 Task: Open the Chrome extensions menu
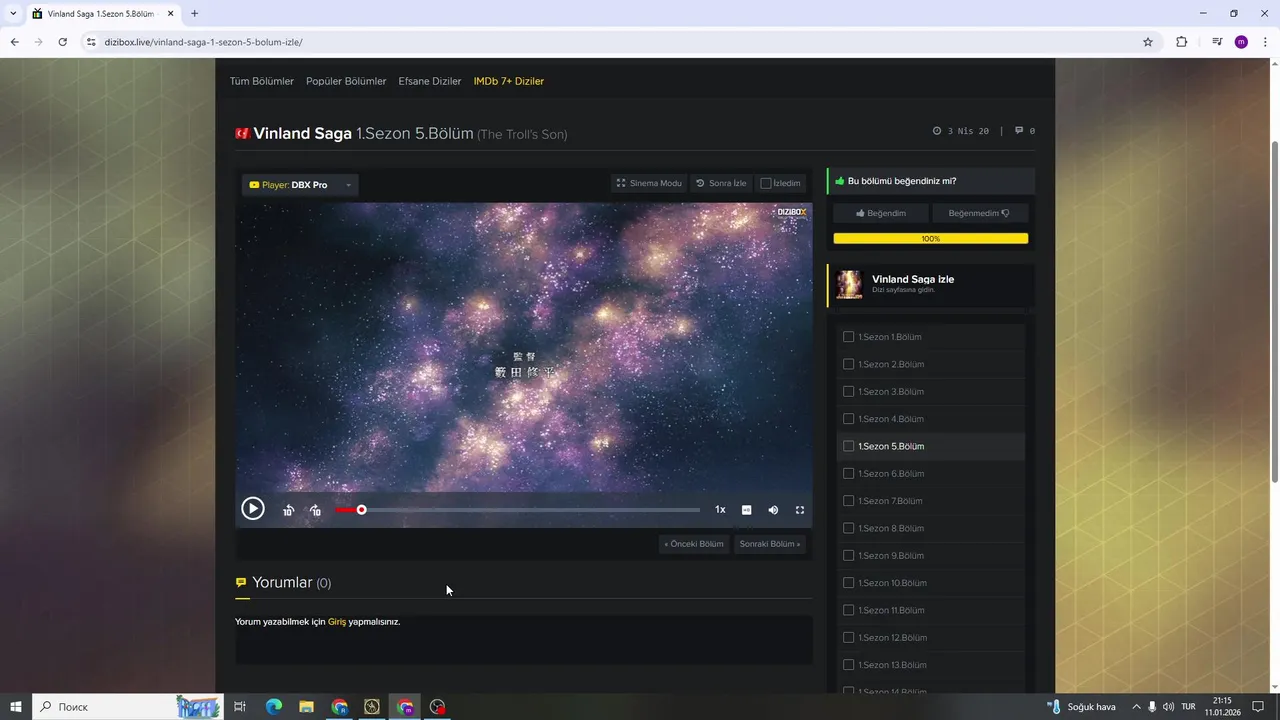click(1181, 42)
